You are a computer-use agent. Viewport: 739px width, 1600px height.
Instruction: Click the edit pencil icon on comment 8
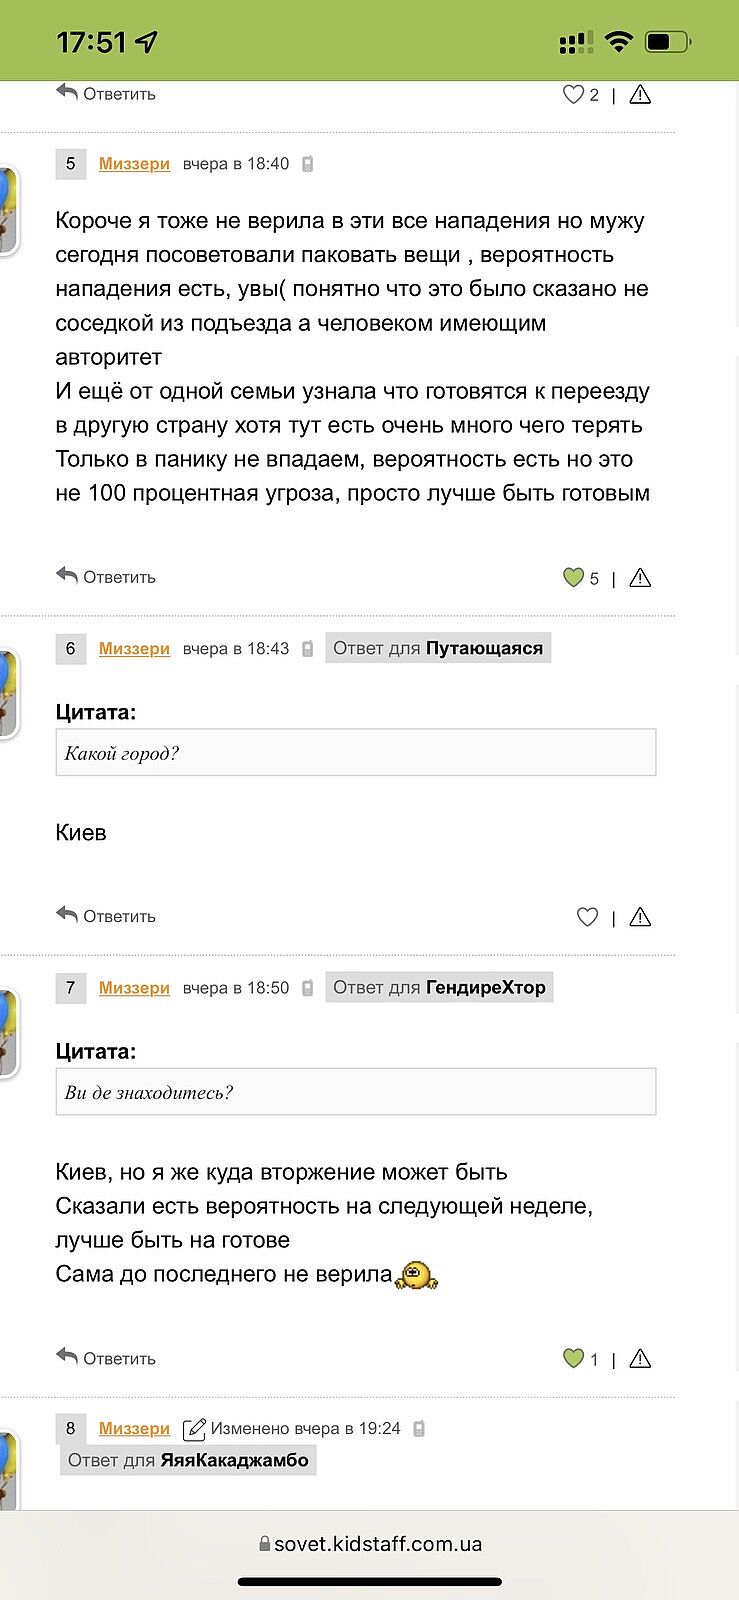tap(194, 1429)
